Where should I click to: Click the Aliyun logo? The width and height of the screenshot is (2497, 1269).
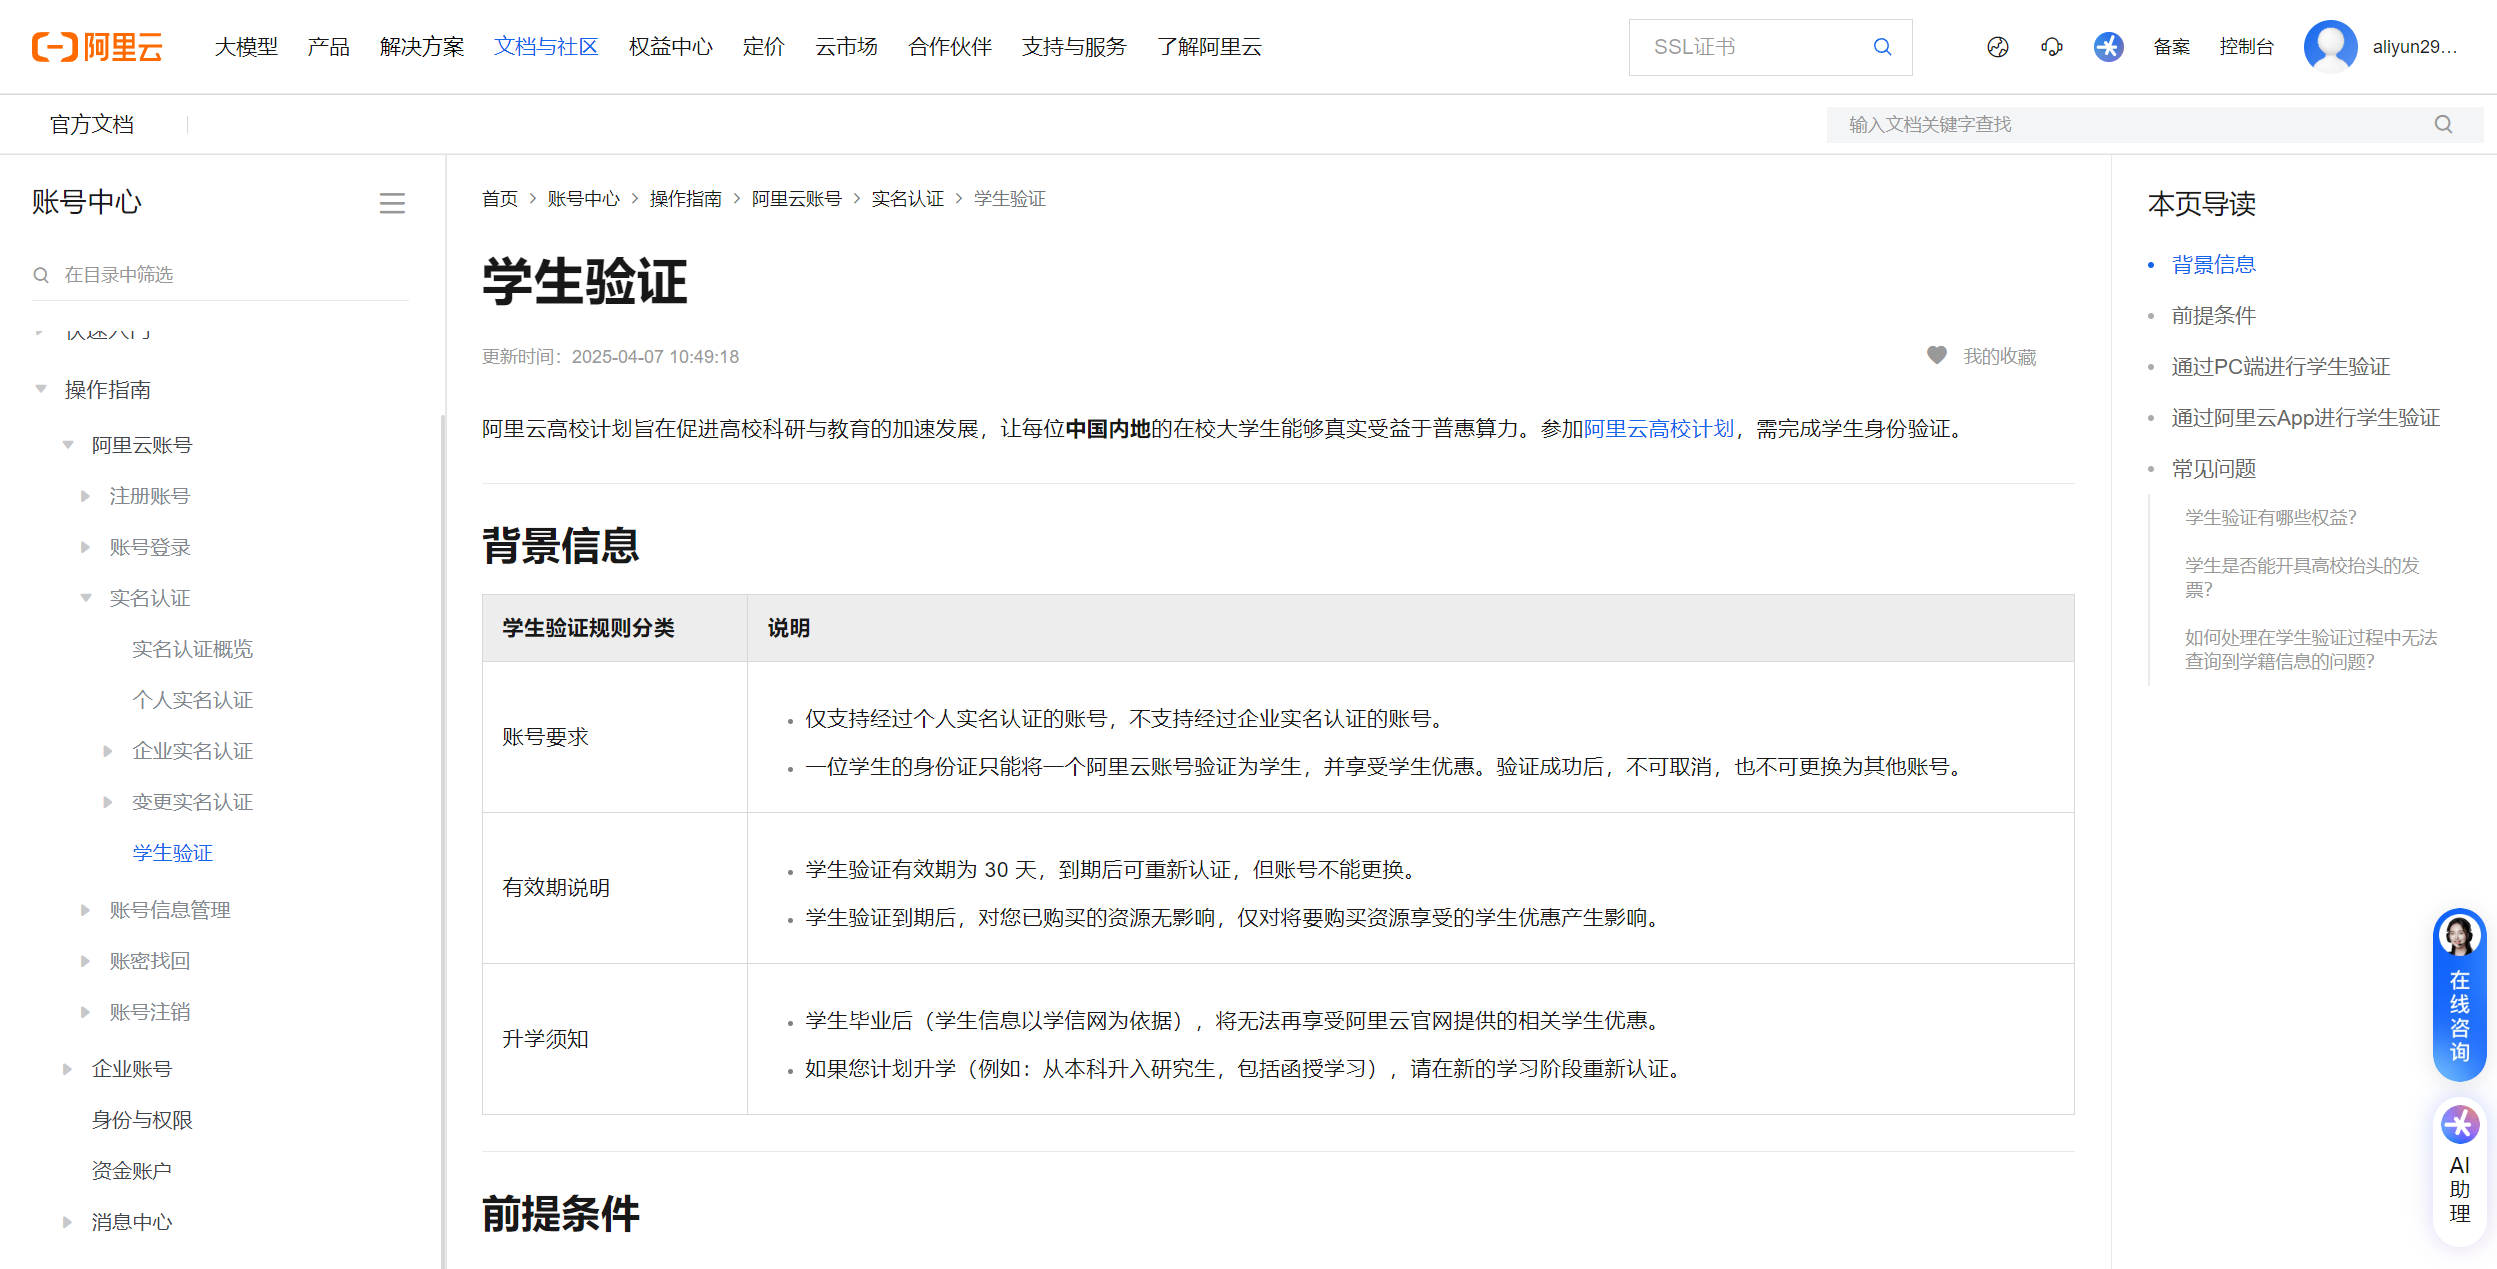tap(97, 47)
